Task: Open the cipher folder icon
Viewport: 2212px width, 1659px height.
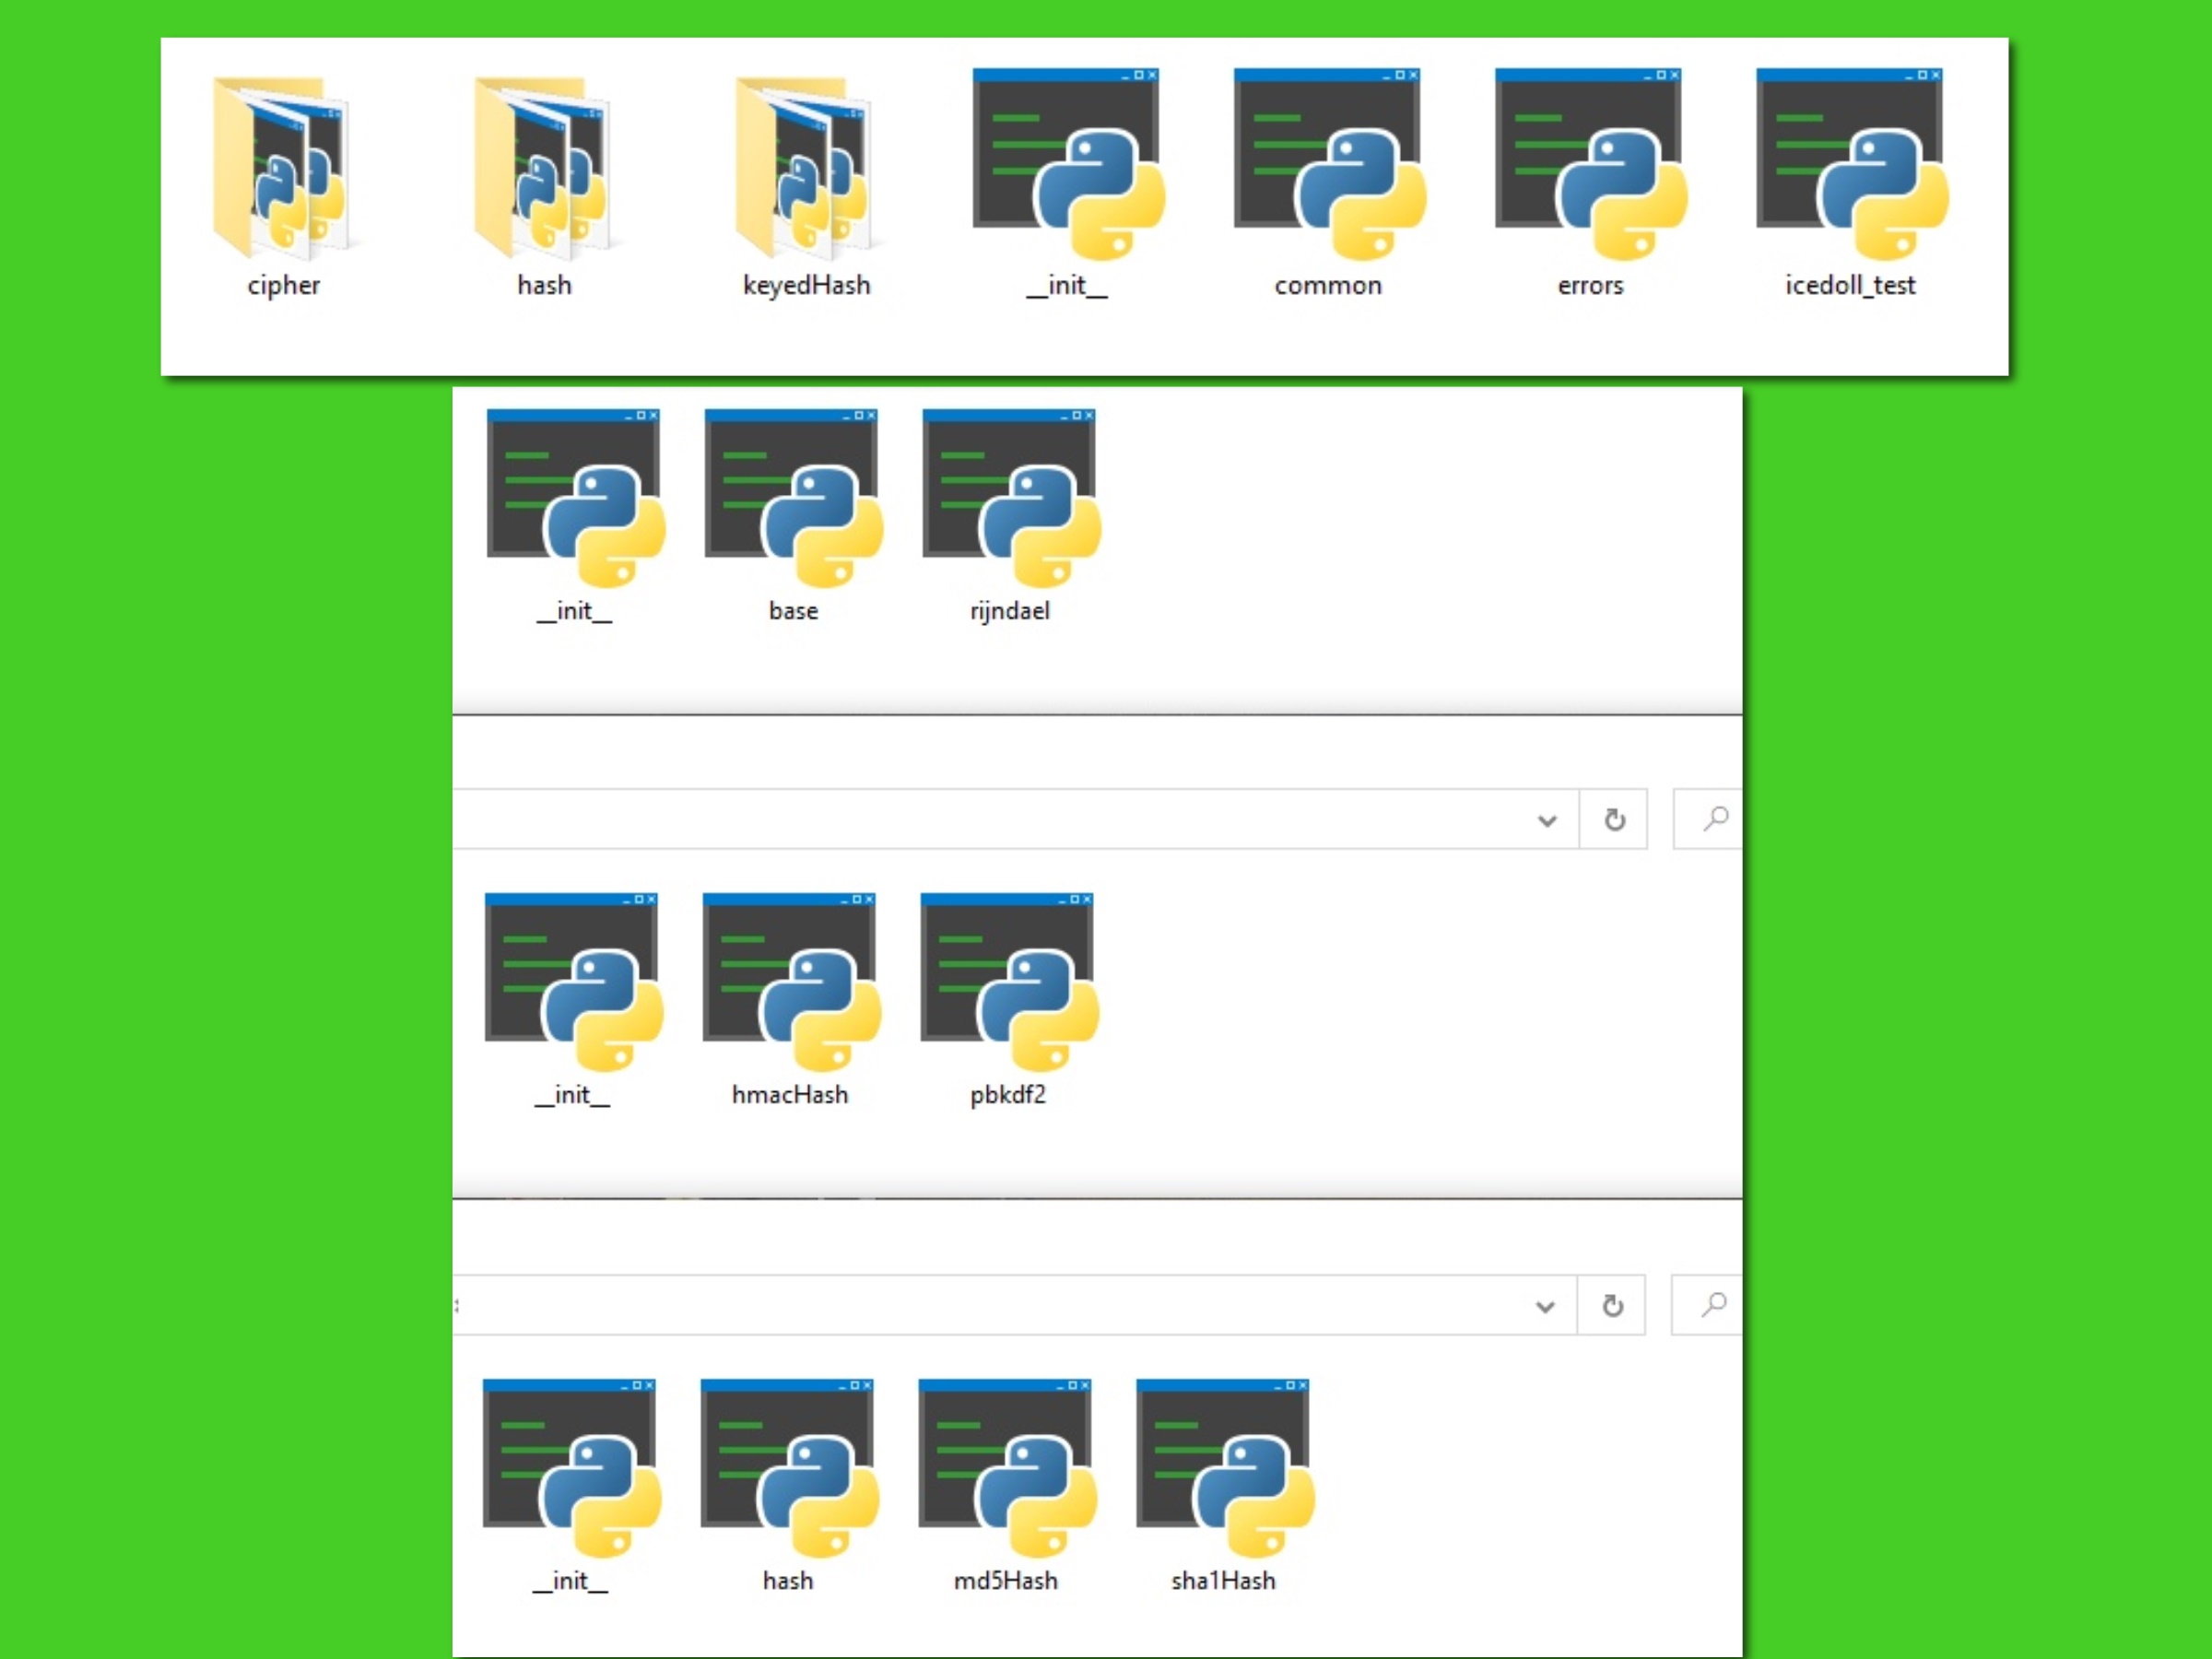Action: tap(282, 167)
